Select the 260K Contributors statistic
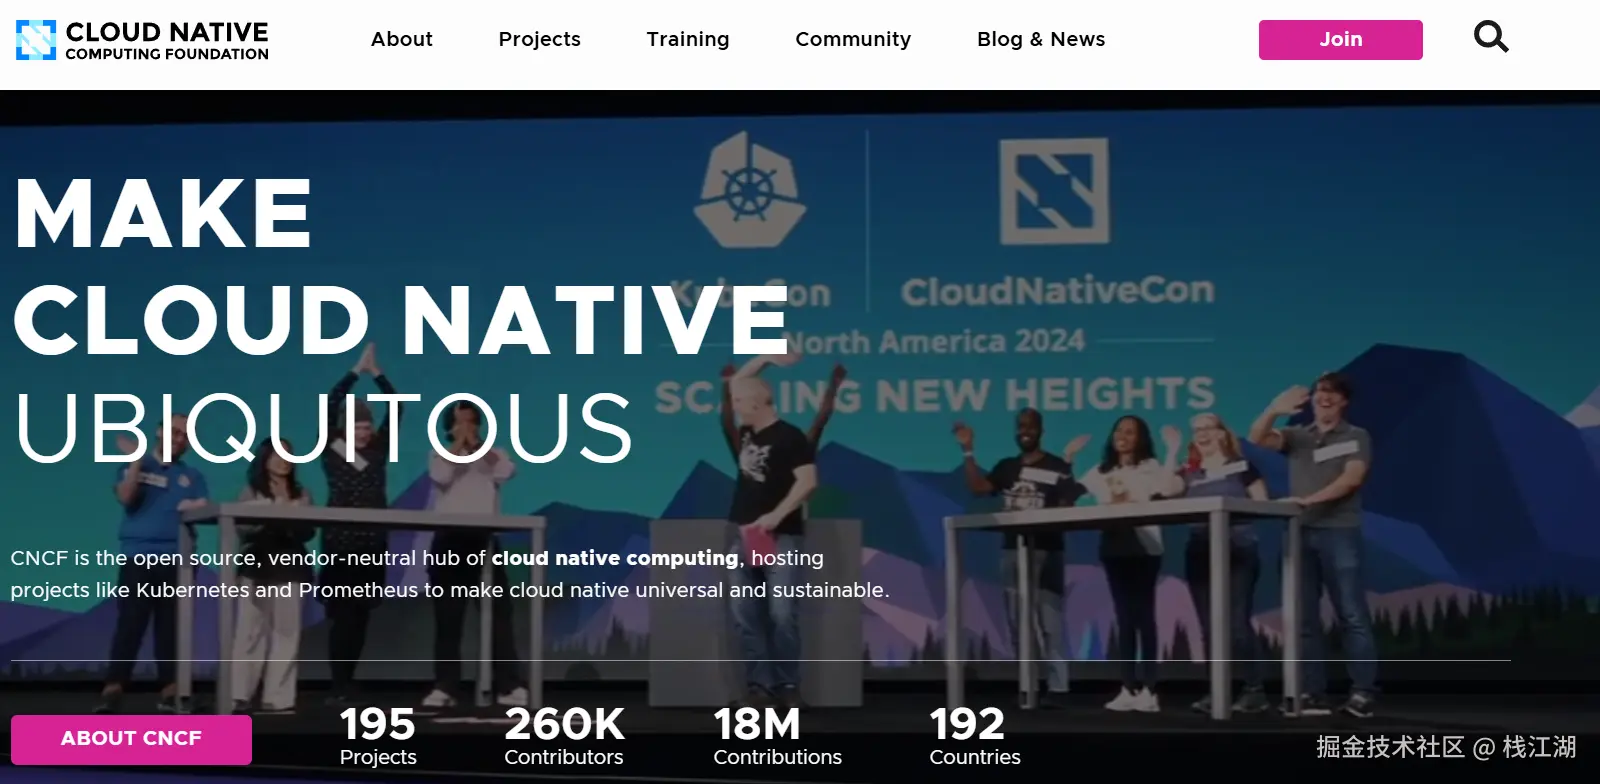1600x784 pixels. coord(564,736)
